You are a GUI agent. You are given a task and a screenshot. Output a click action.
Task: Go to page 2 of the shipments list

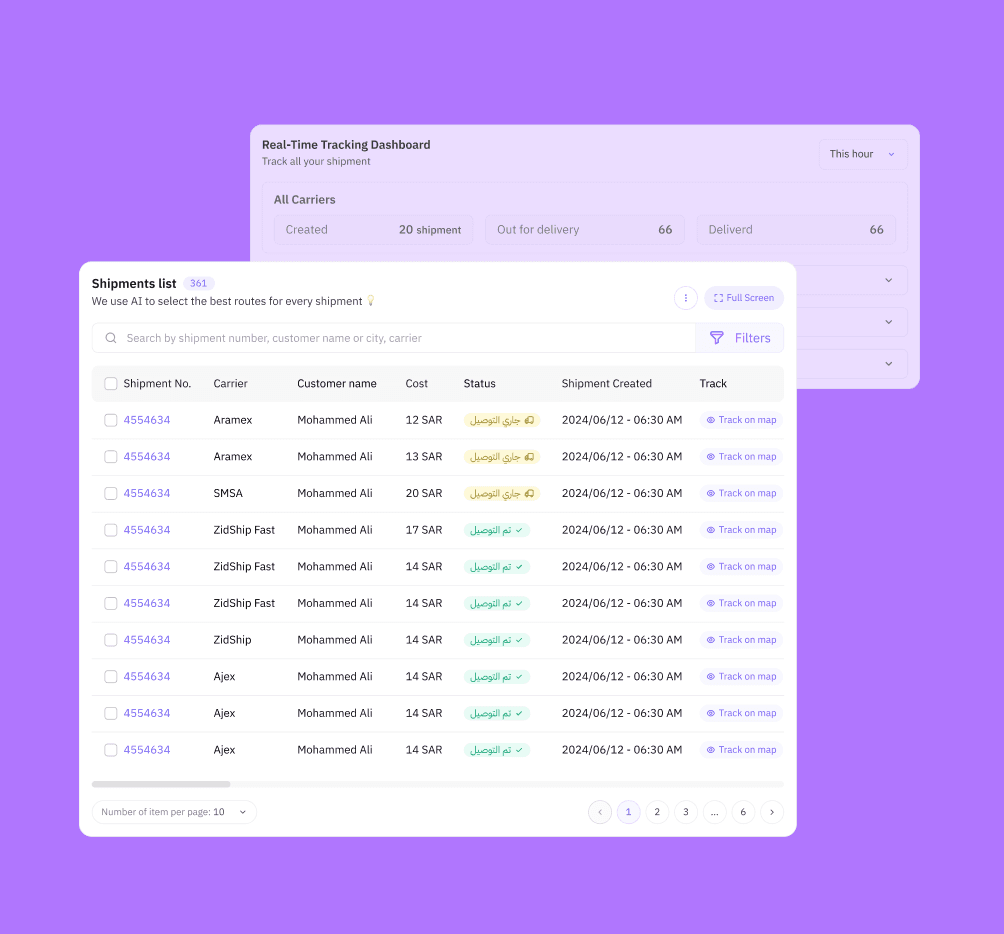pos(657,812)
